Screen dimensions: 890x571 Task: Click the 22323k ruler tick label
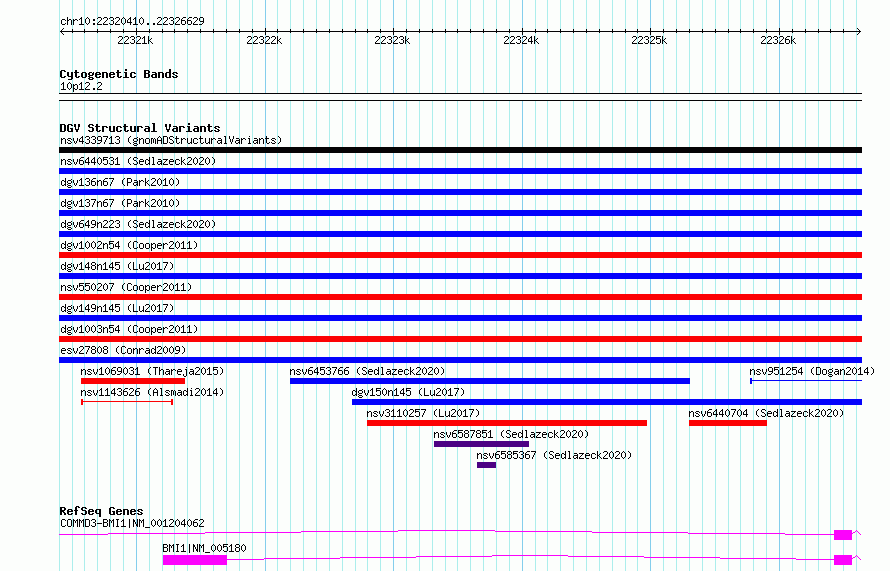click(x=392, y=40)
